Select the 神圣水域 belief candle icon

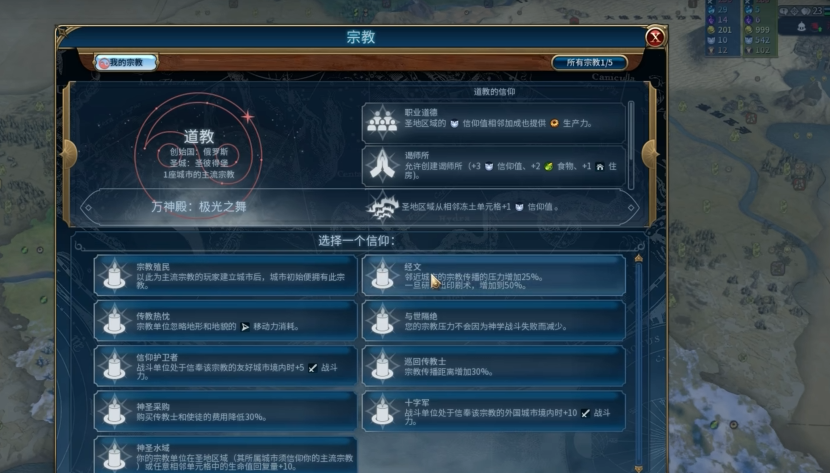point(114,455)
